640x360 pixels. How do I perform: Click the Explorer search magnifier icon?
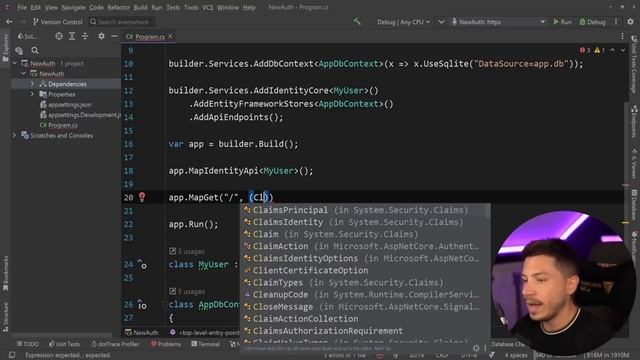point(35,51)
